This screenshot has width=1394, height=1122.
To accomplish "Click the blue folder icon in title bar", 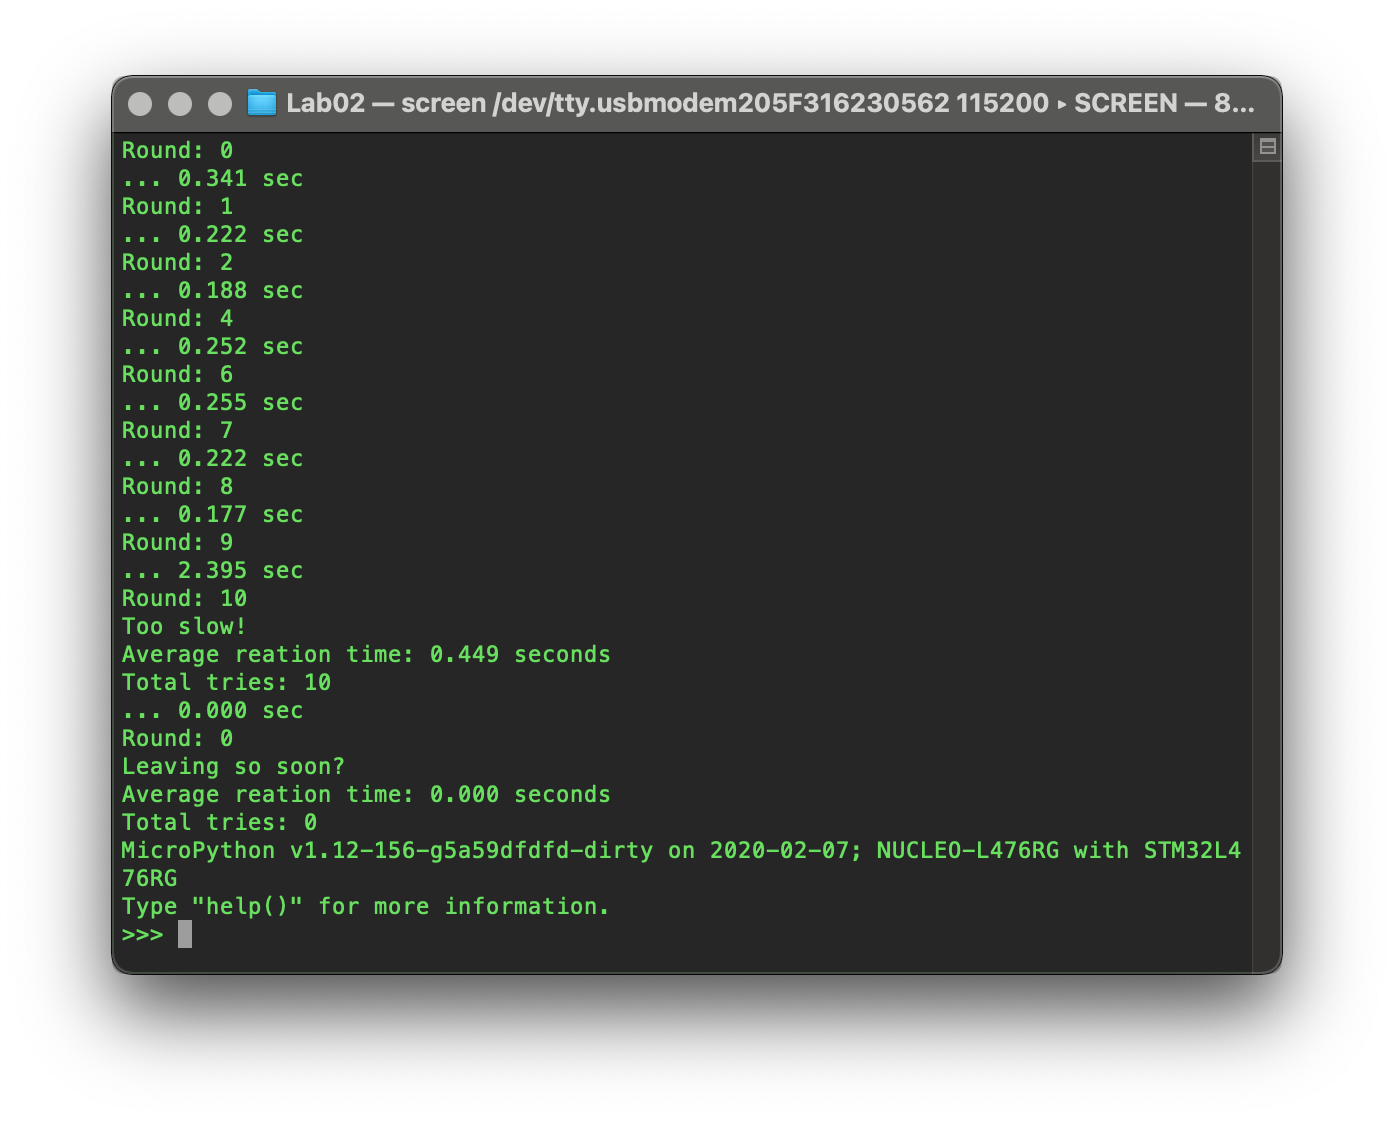I will (x=261, y=103).
